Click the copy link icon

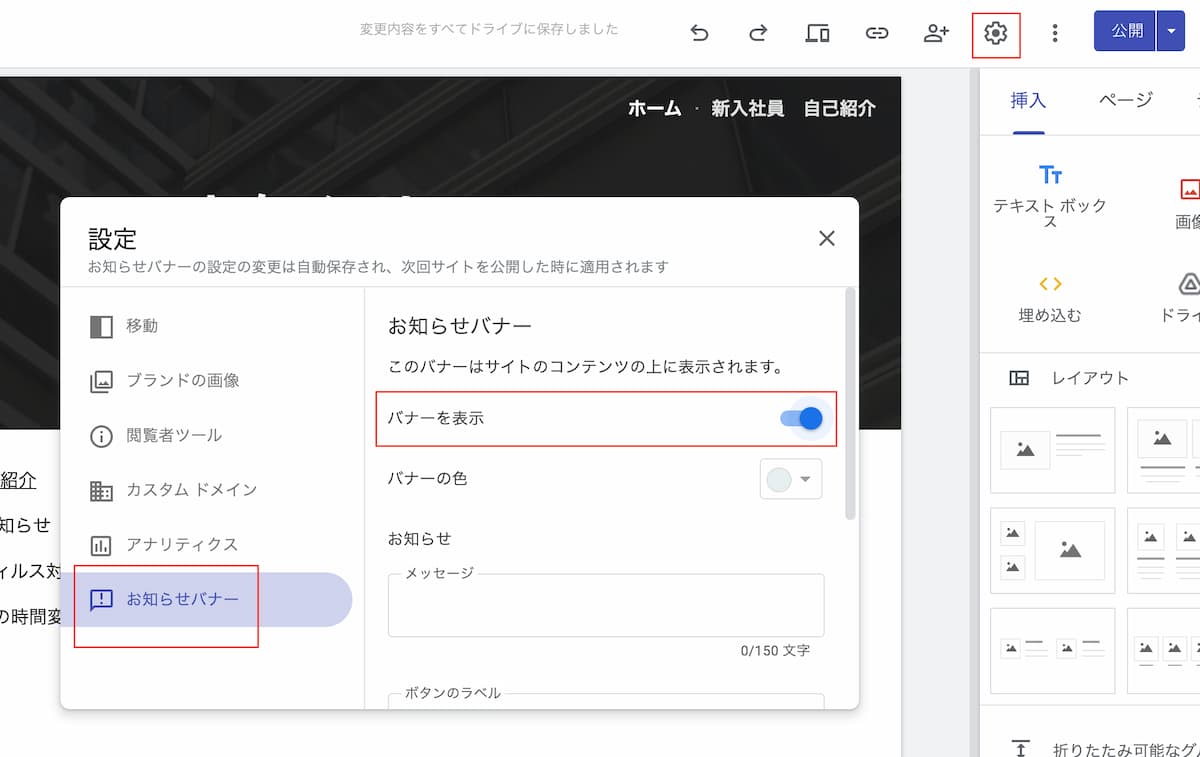[876, 33]
